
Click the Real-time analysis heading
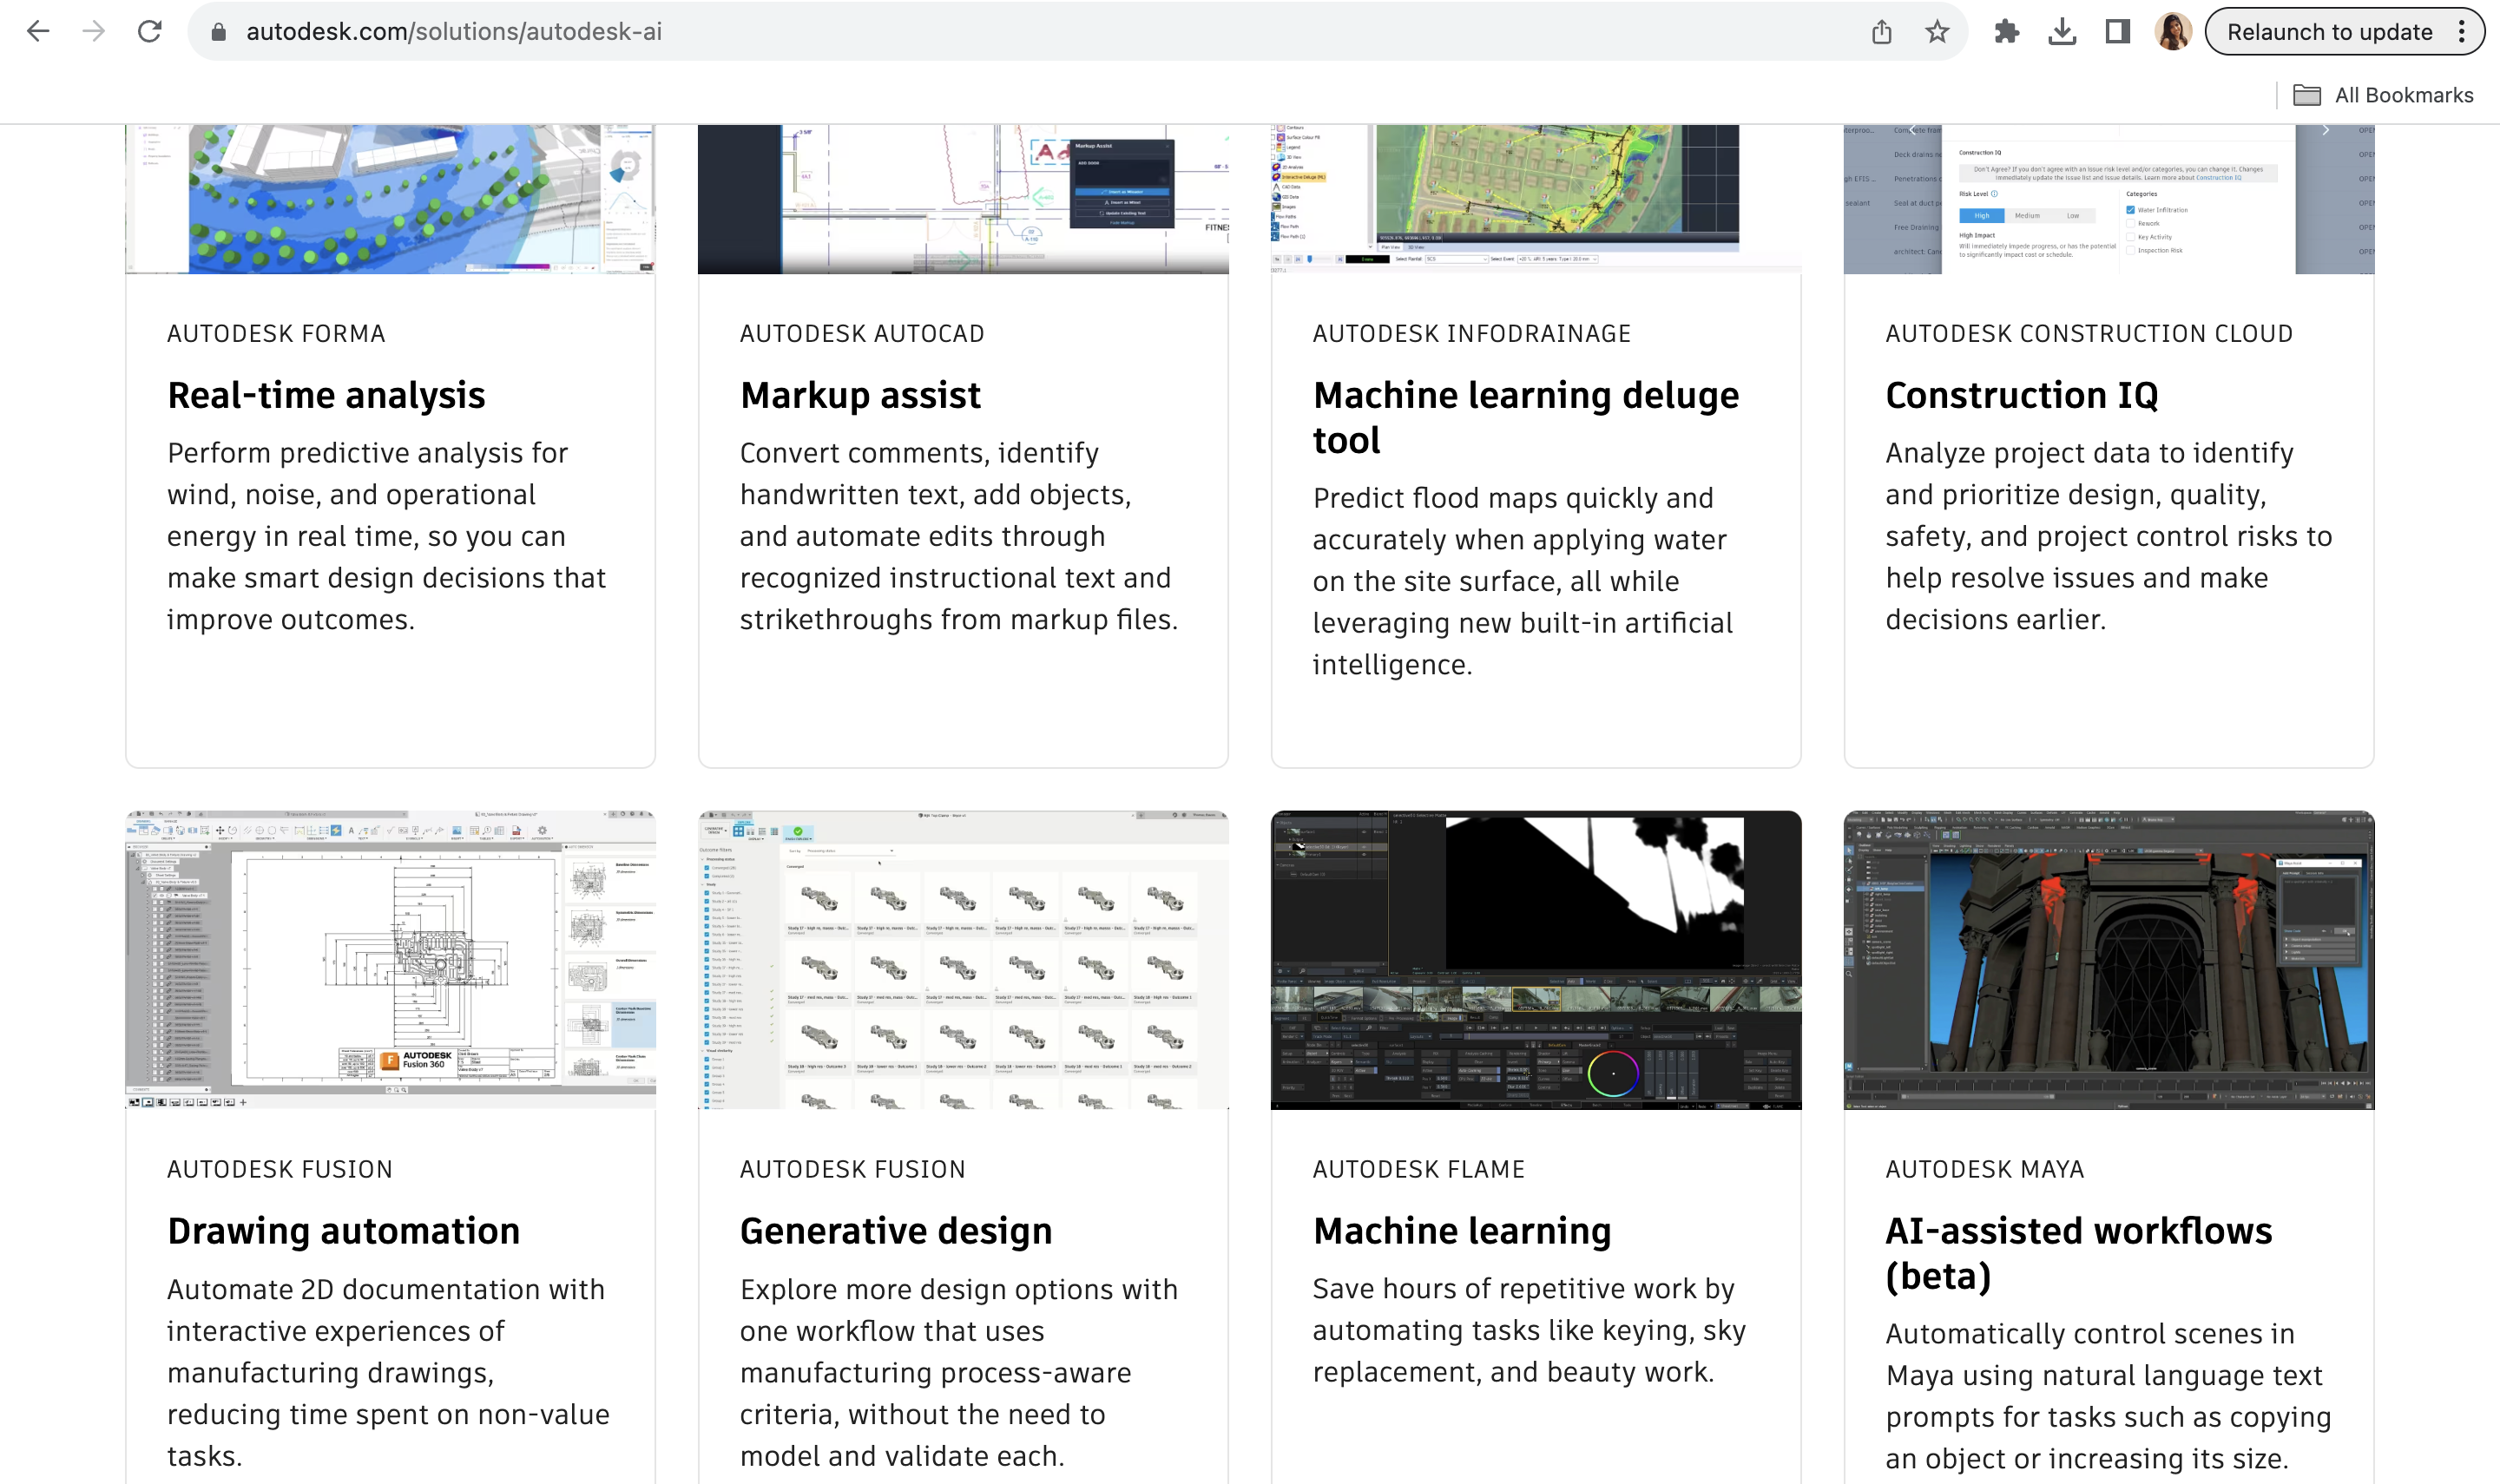click(x=326, y=395)
